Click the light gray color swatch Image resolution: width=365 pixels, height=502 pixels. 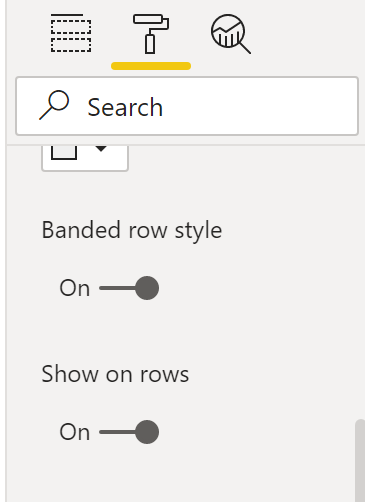64,152
